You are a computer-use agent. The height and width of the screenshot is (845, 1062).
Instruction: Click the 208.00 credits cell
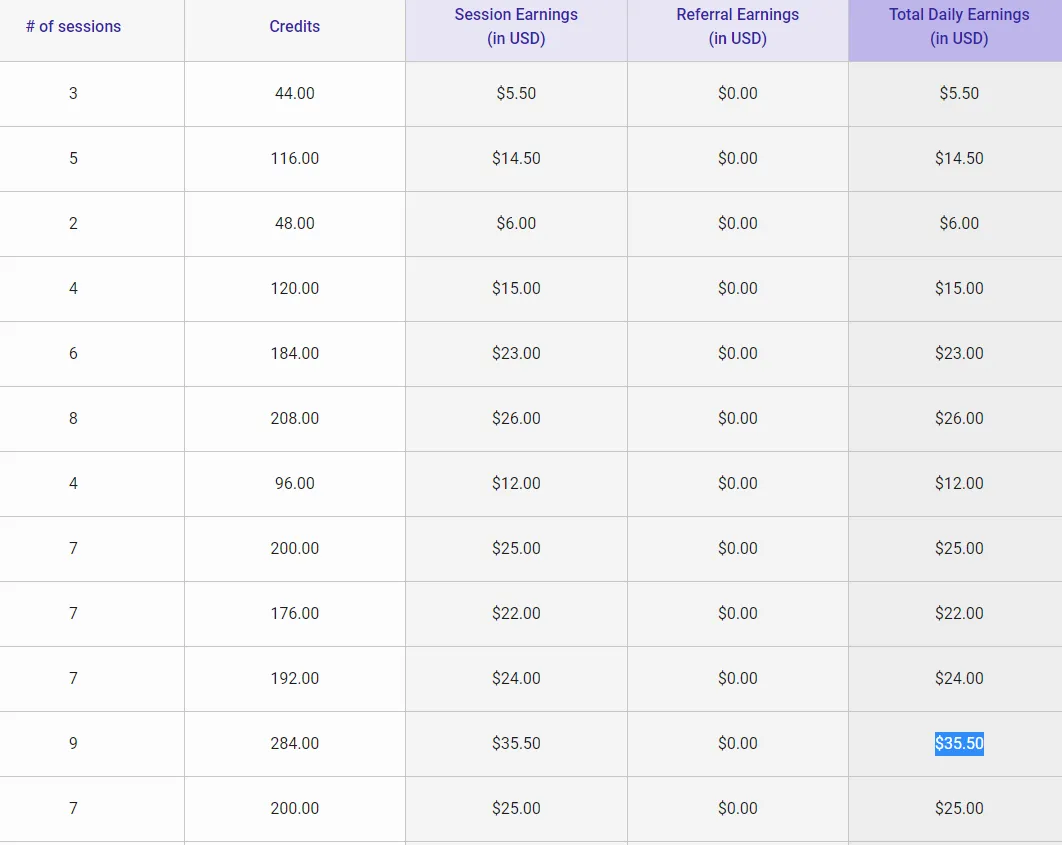coord(295,418)
